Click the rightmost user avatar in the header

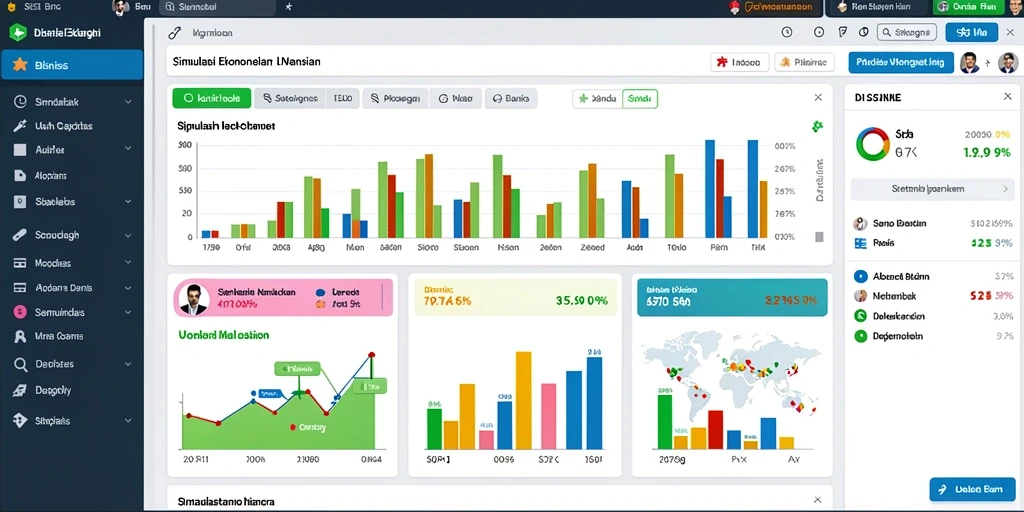1008,63
